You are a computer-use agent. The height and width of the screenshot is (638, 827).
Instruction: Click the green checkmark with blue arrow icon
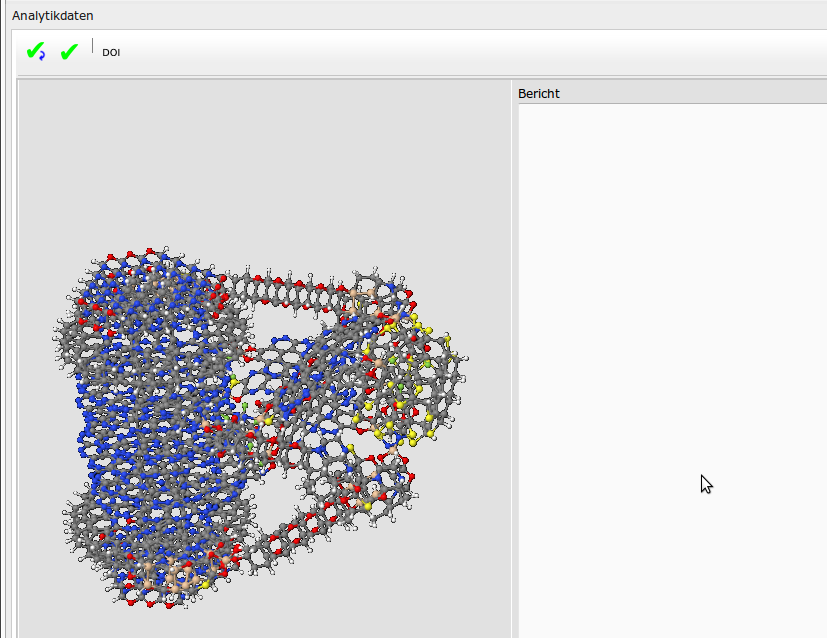point(35,51)
